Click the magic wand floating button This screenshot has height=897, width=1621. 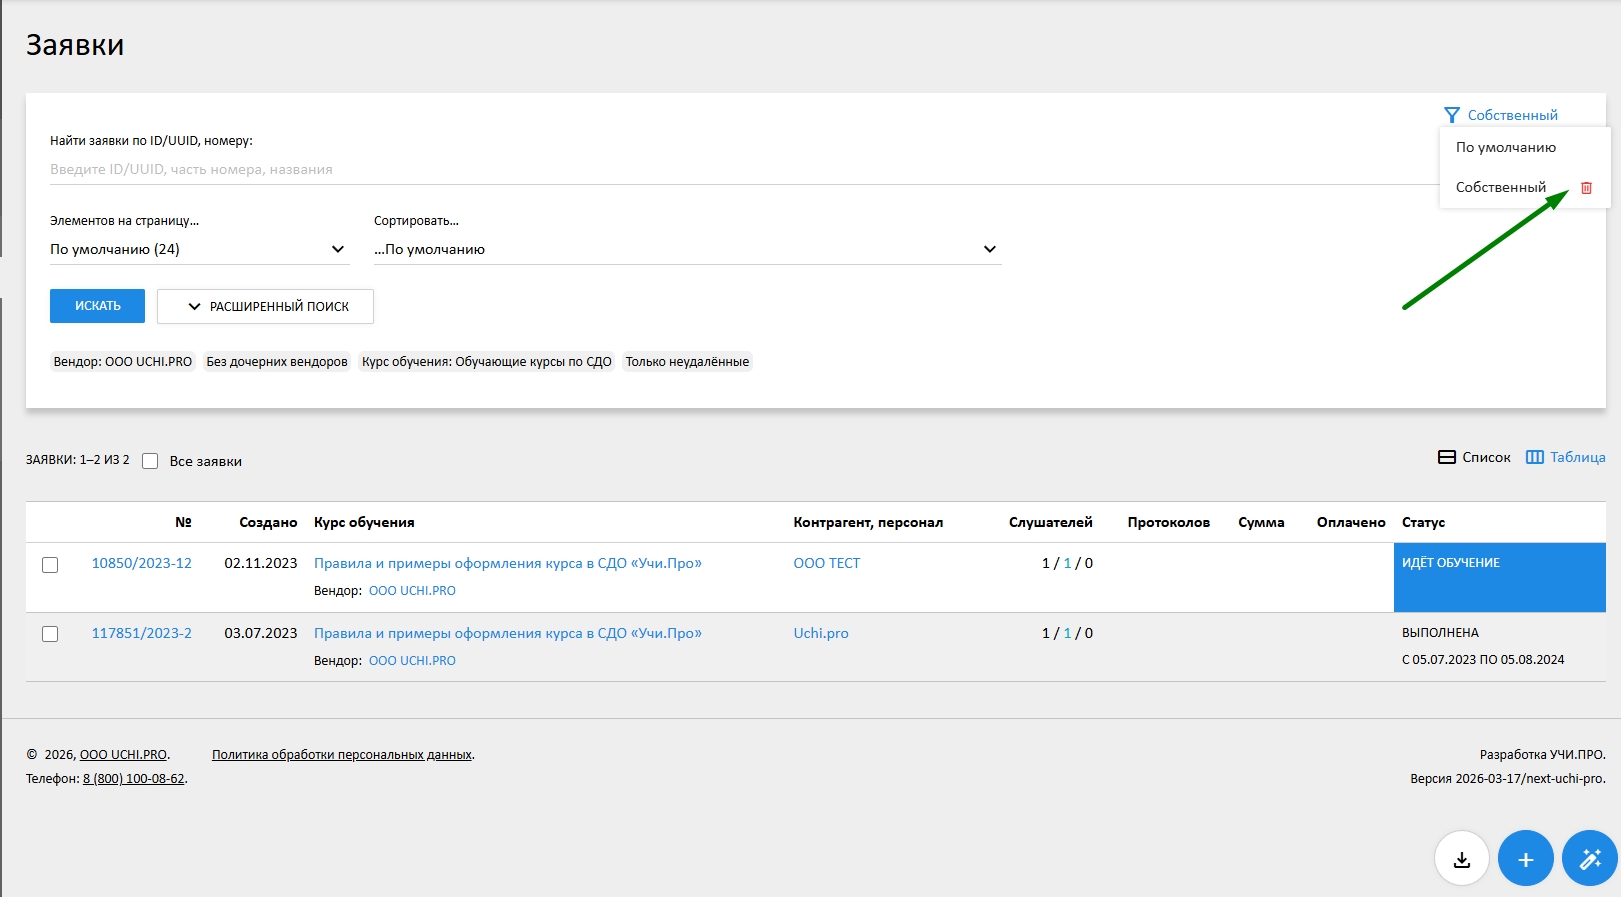coord(1589,859)
